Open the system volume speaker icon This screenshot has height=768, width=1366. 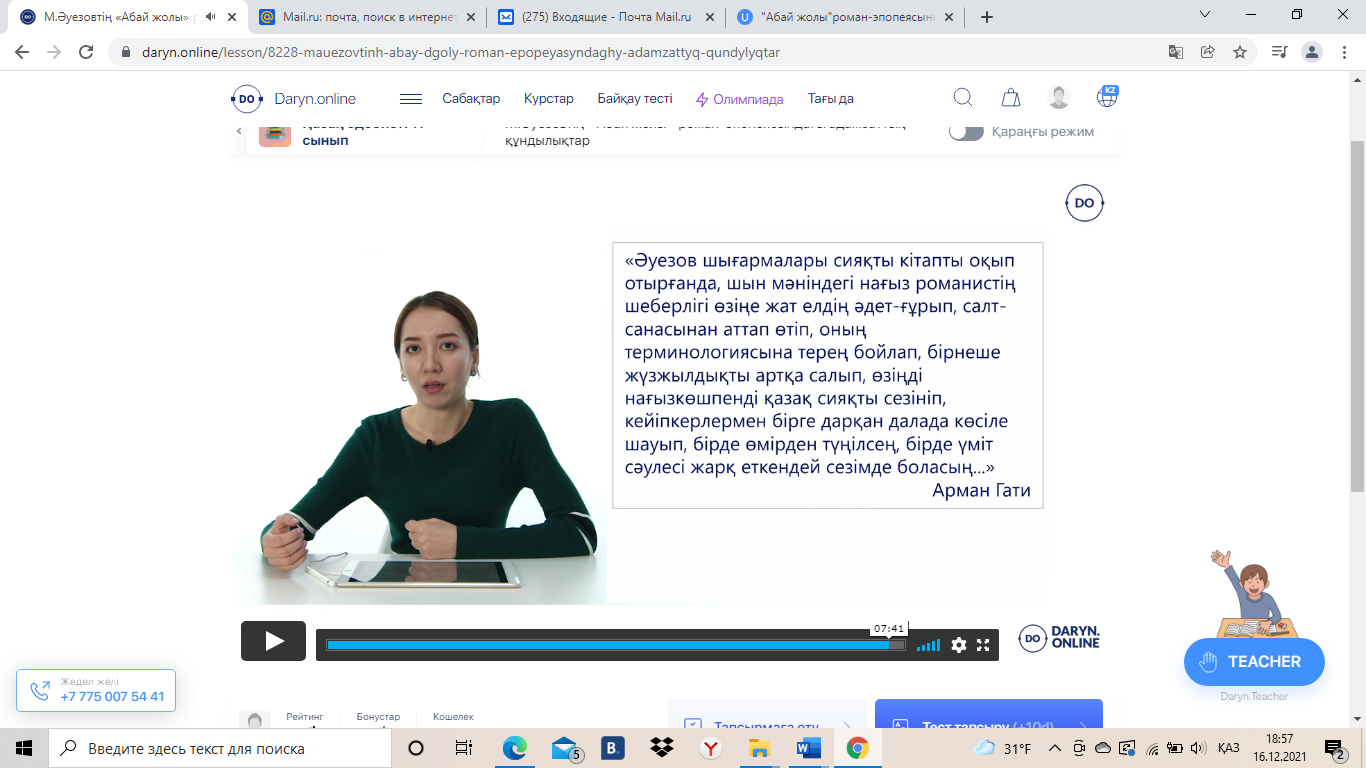(x=1198, y=748)
